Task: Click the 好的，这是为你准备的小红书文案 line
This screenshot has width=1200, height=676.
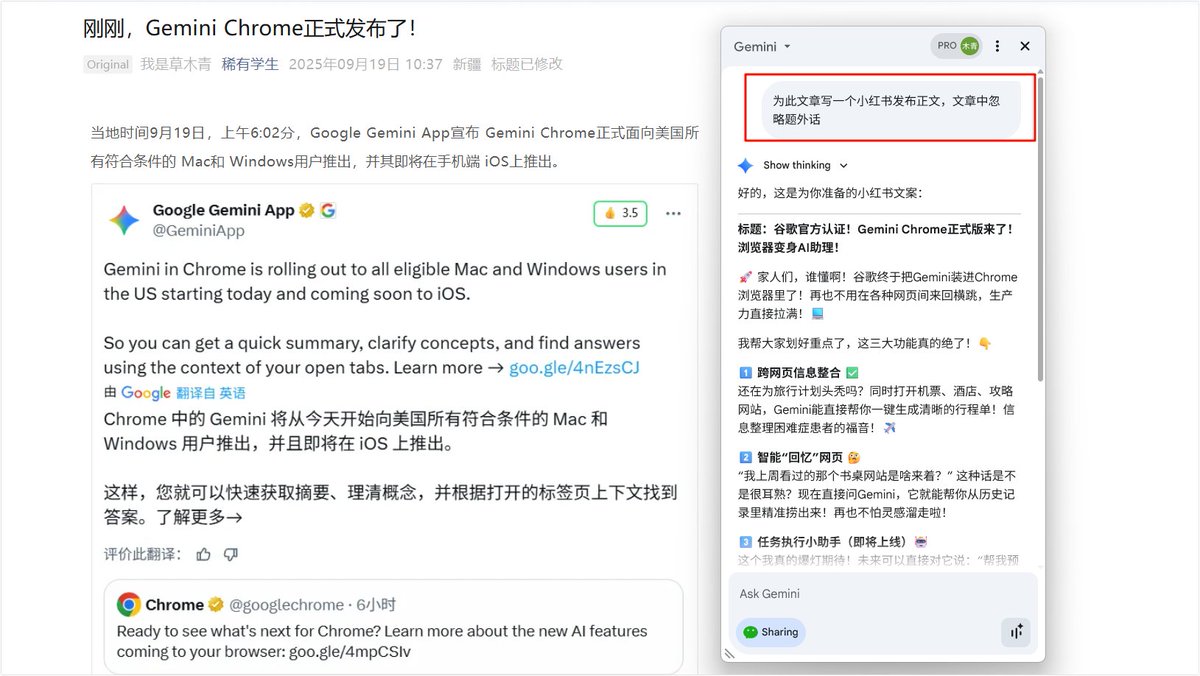Action: 830,192
